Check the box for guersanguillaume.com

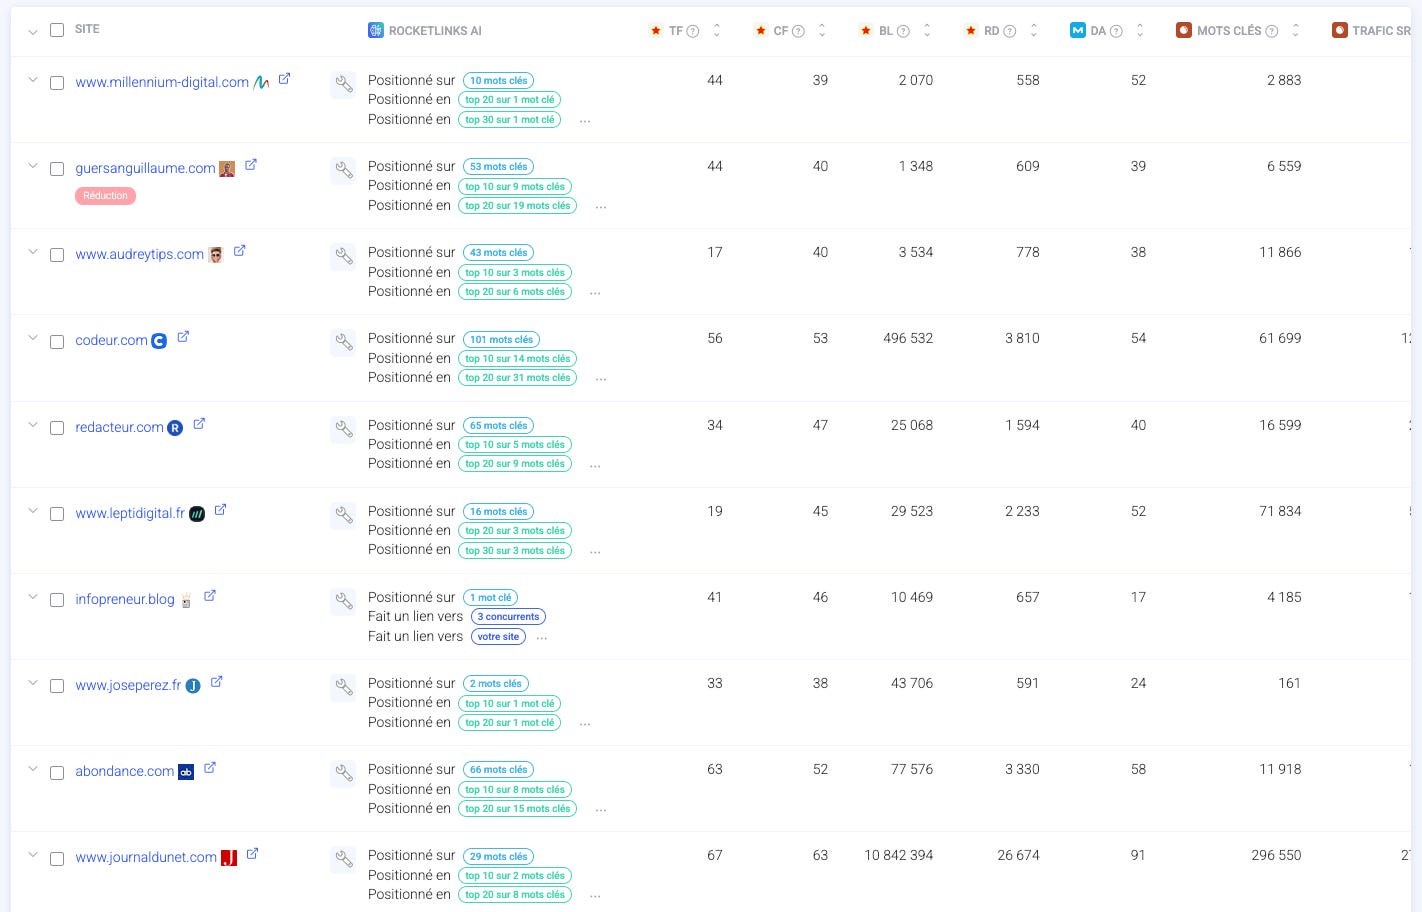(x=57, y=169)
